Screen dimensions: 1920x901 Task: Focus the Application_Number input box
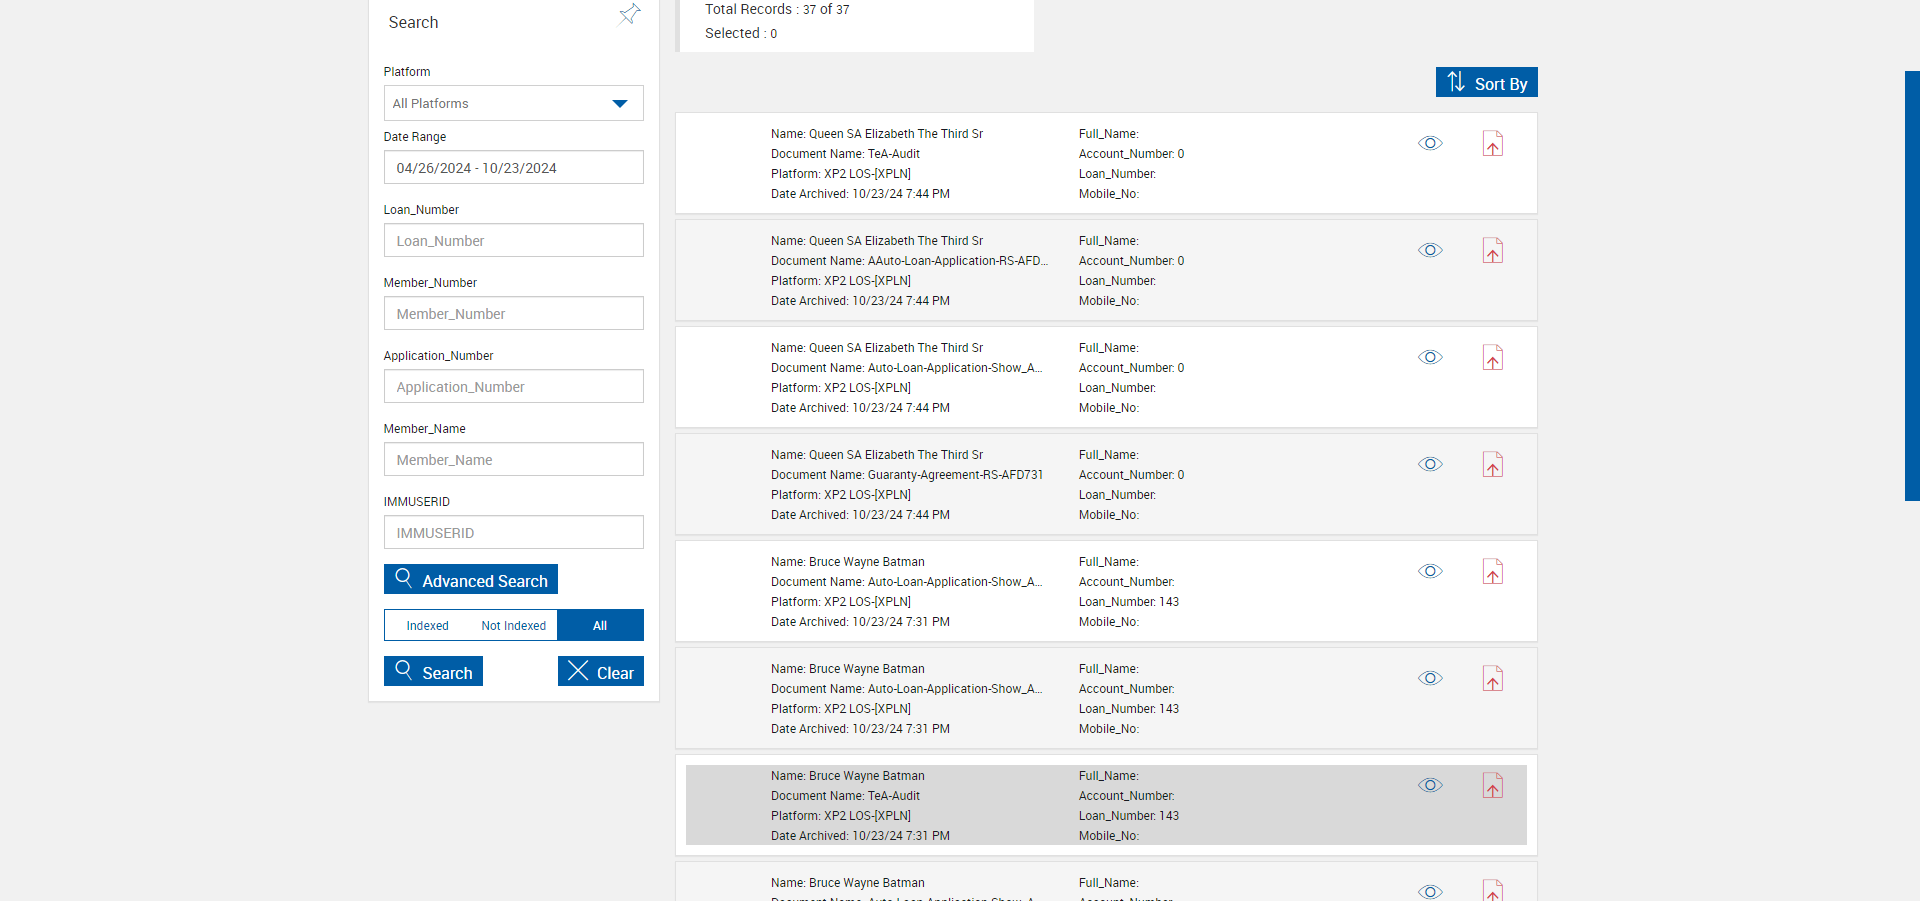click(x=514, y=387)
